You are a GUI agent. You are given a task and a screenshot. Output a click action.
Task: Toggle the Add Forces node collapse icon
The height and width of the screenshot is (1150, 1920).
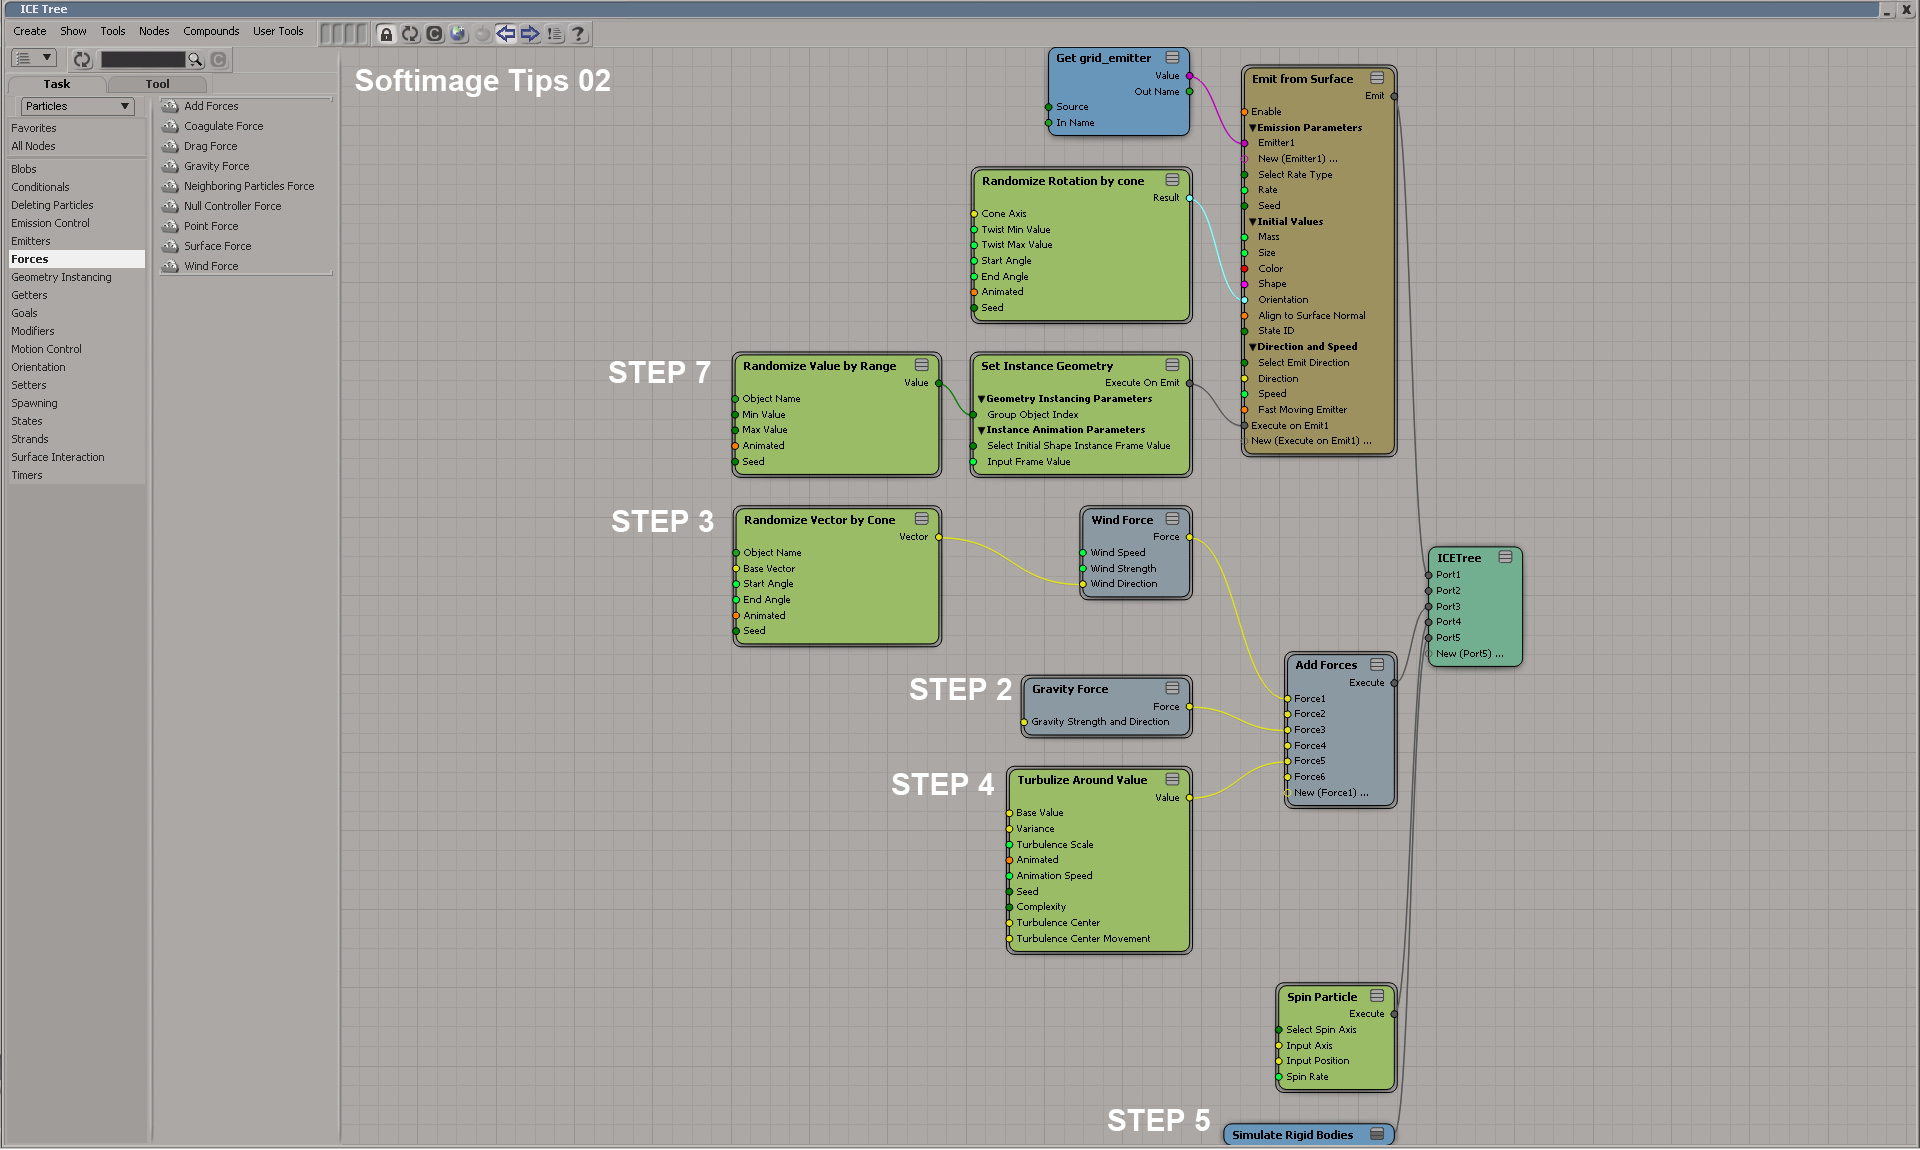point(1377,664)
